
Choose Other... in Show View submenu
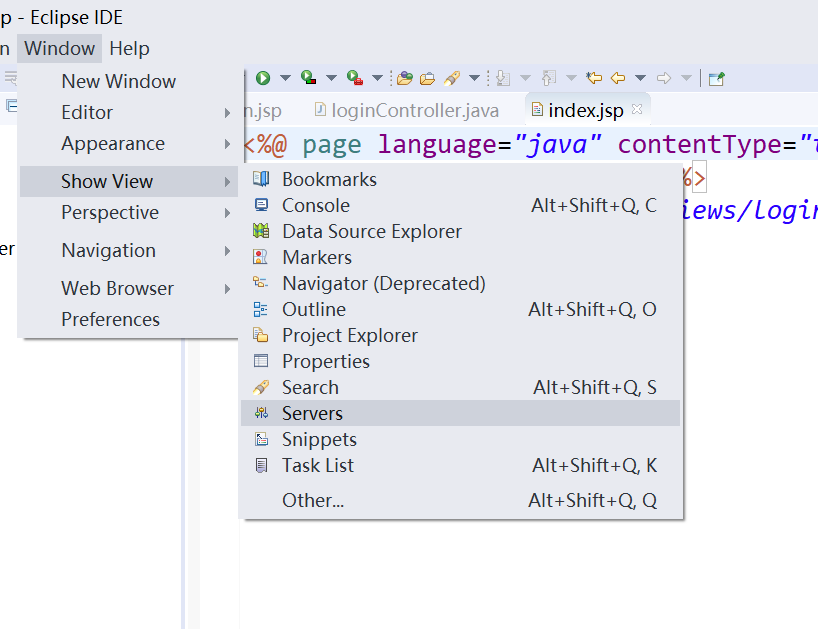coord(461,500)
